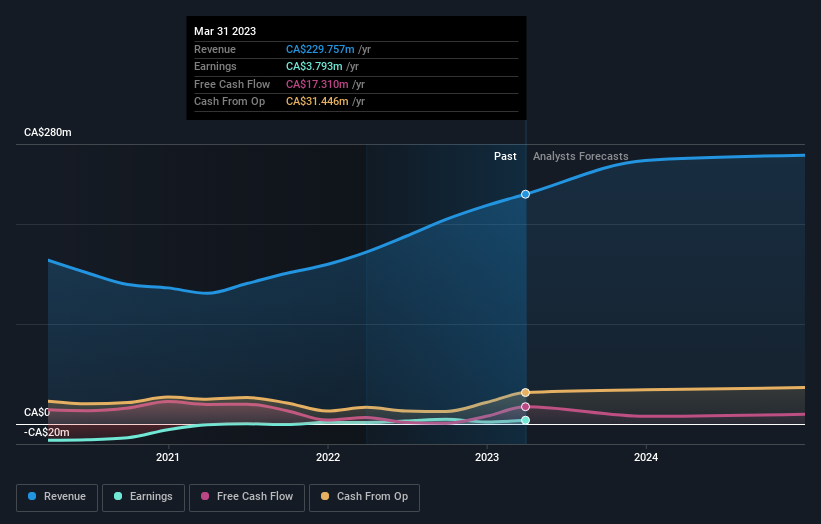The height and width of the screenshot is (524, 821).
Task: Toggle the Earnings legend series
Action: (143, 497)
